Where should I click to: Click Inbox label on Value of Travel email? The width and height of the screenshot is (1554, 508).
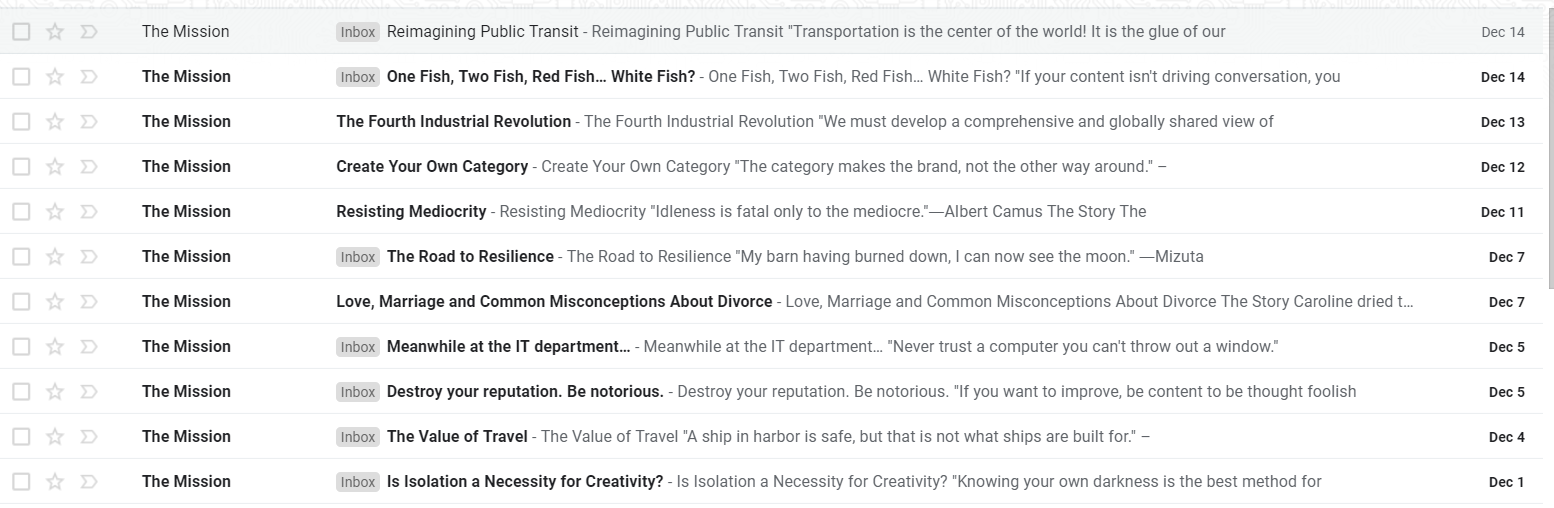tap(357, 437)
